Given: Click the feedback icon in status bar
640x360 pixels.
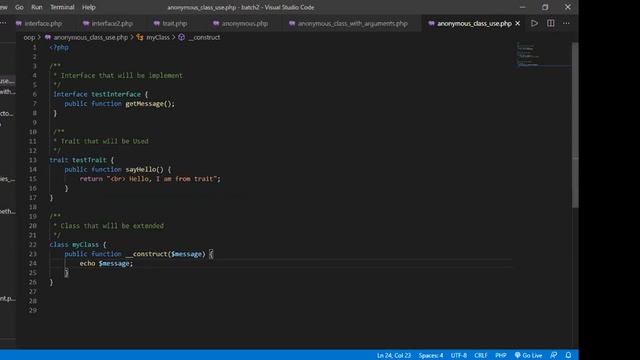Looking at the screenshot, I should click(x=553, y=355).
